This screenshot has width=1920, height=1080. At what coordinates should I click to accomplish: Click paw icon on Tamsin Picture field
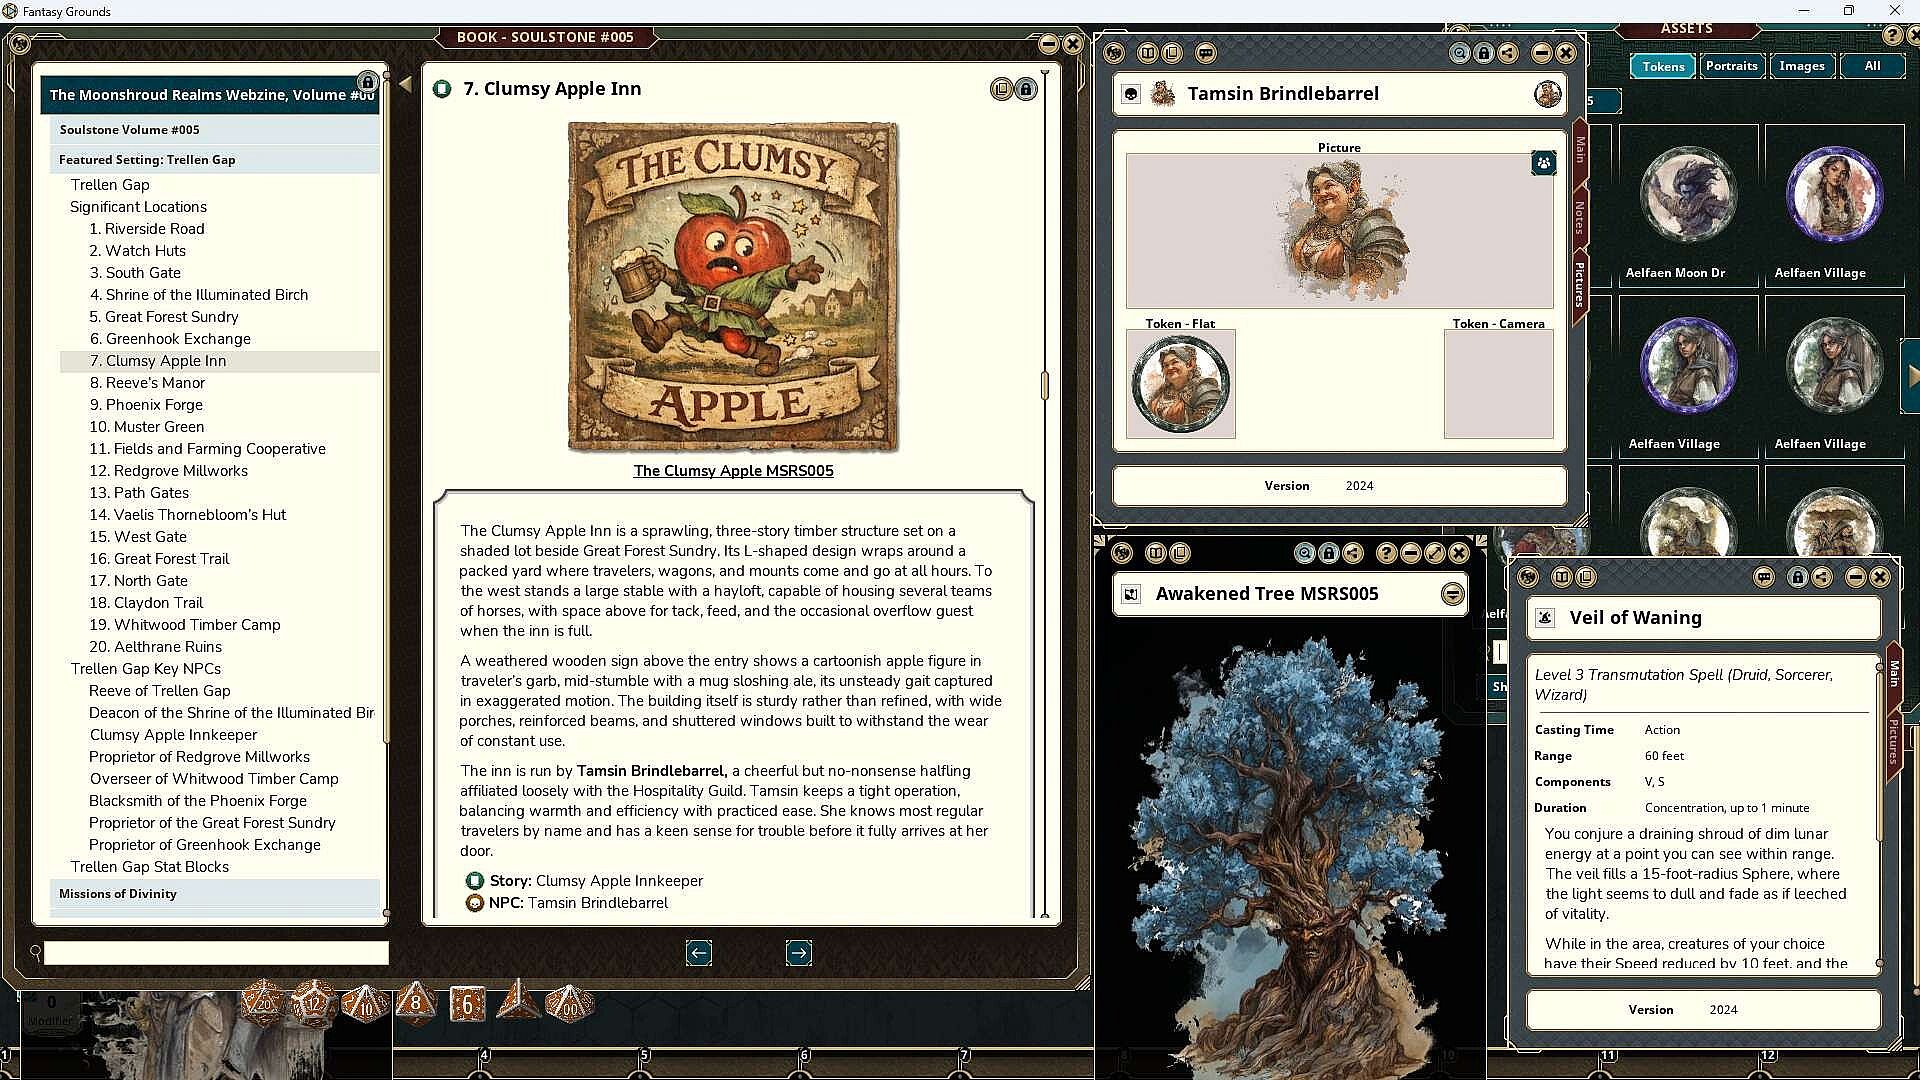click(1543, 162)
